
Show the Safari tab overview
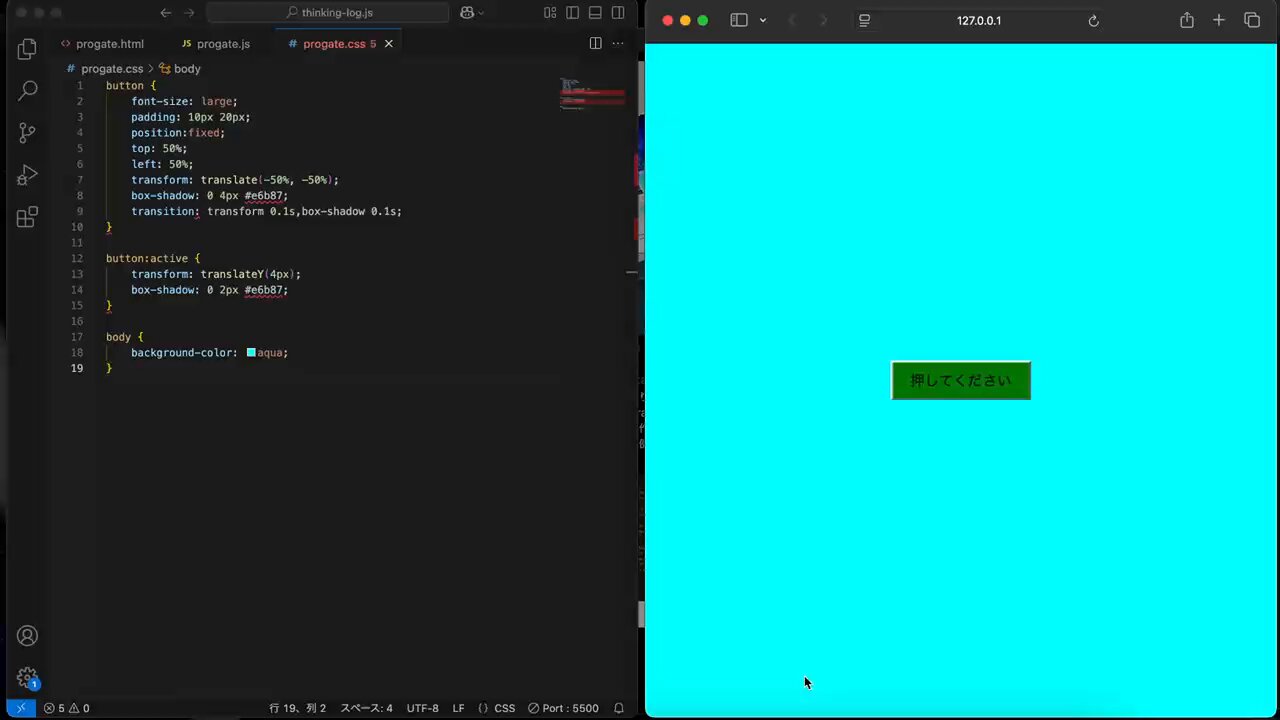(x=1252, y=21)
